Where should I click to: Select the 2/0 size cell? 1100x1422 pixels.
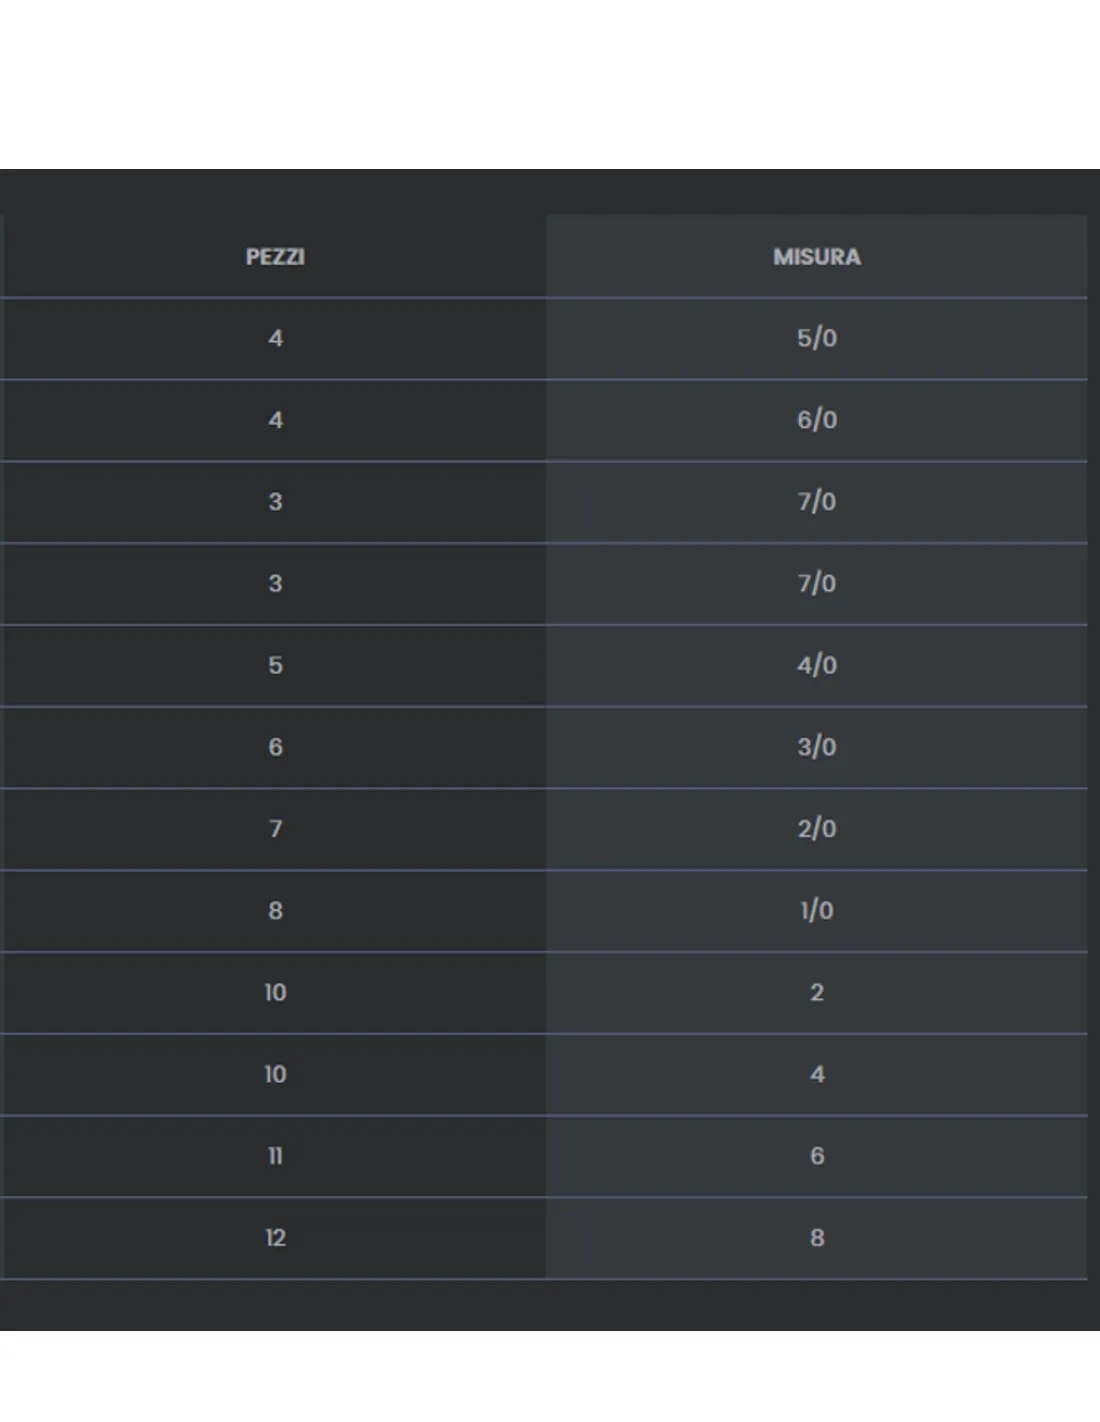click(x=816, y=830)
